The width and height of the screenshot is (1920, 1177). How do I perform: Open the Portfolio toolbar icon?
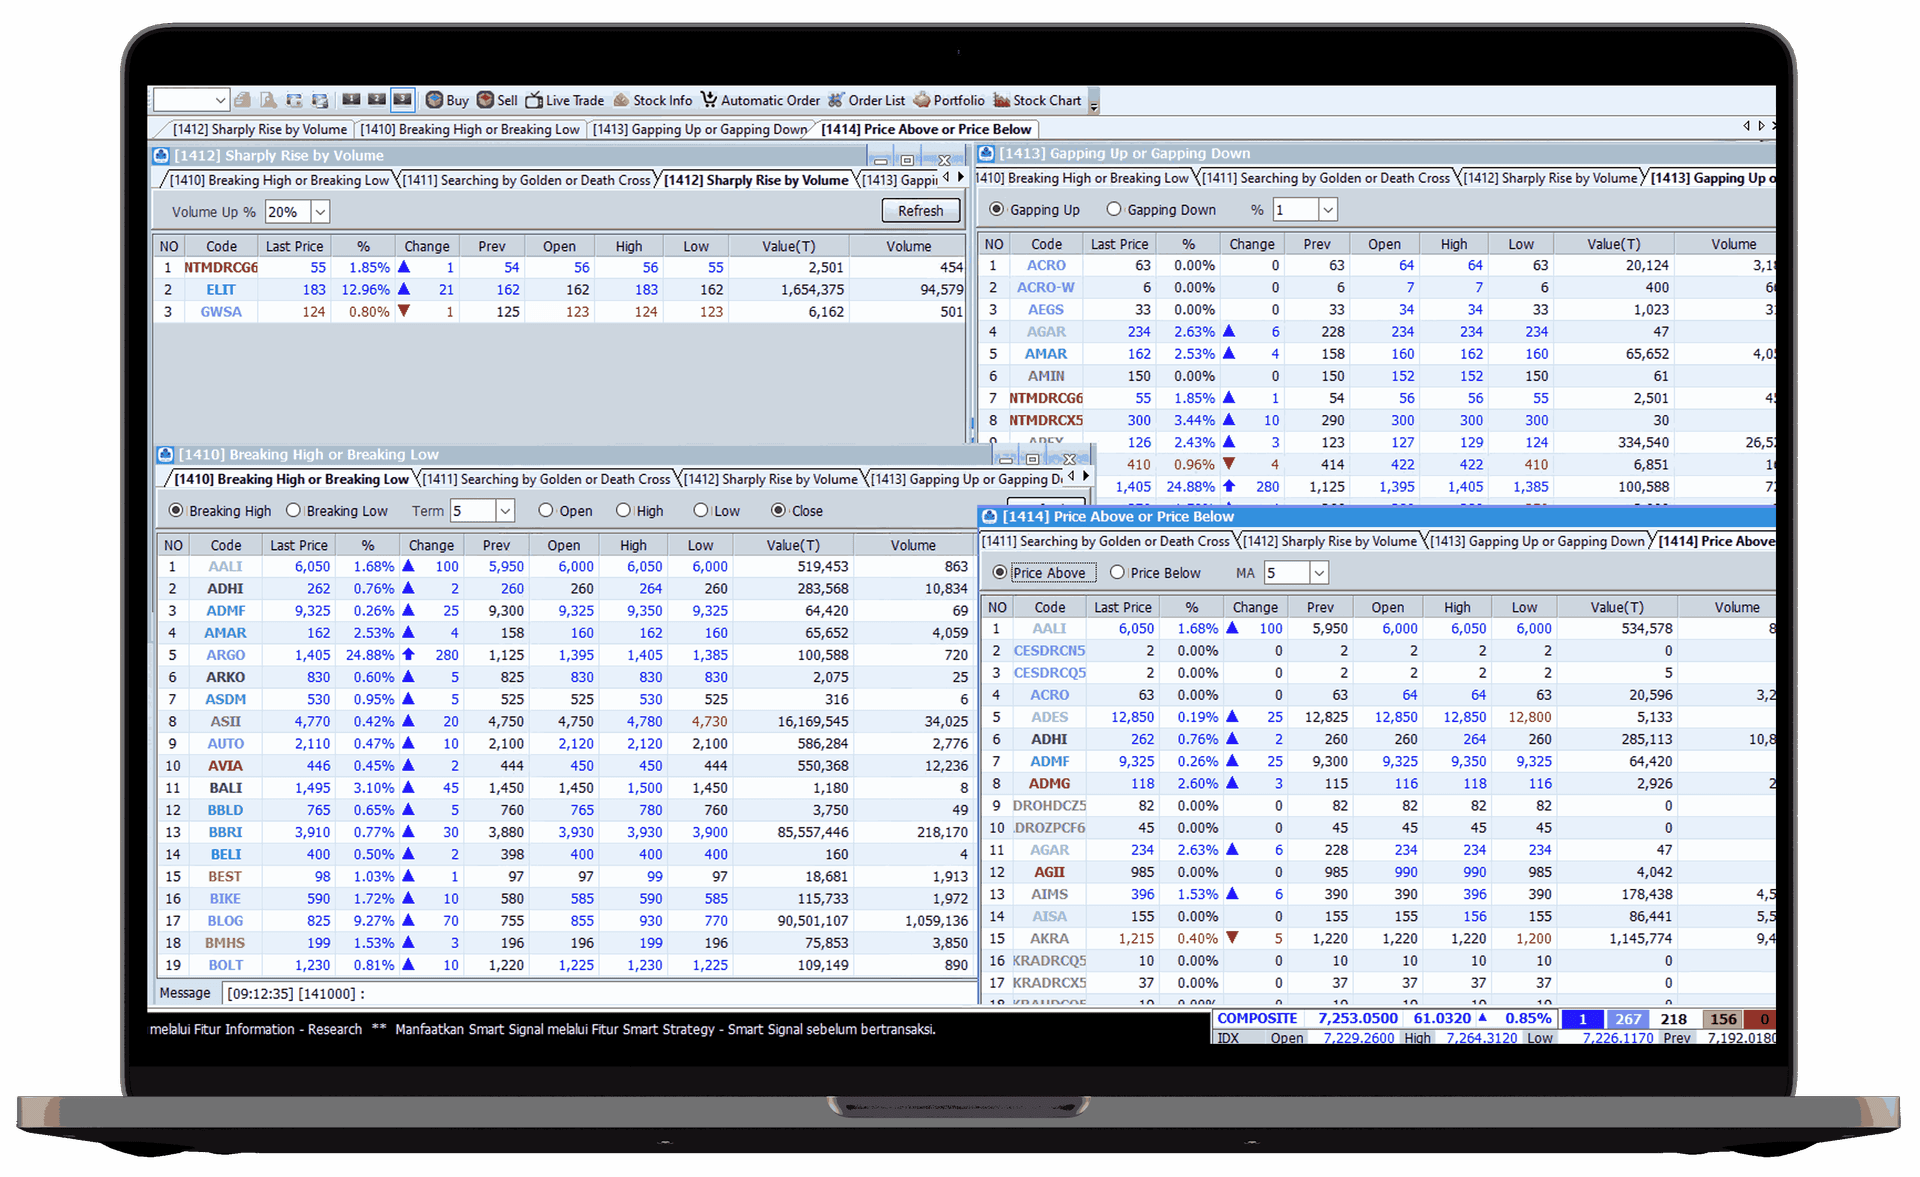click(x=922, y=100)
